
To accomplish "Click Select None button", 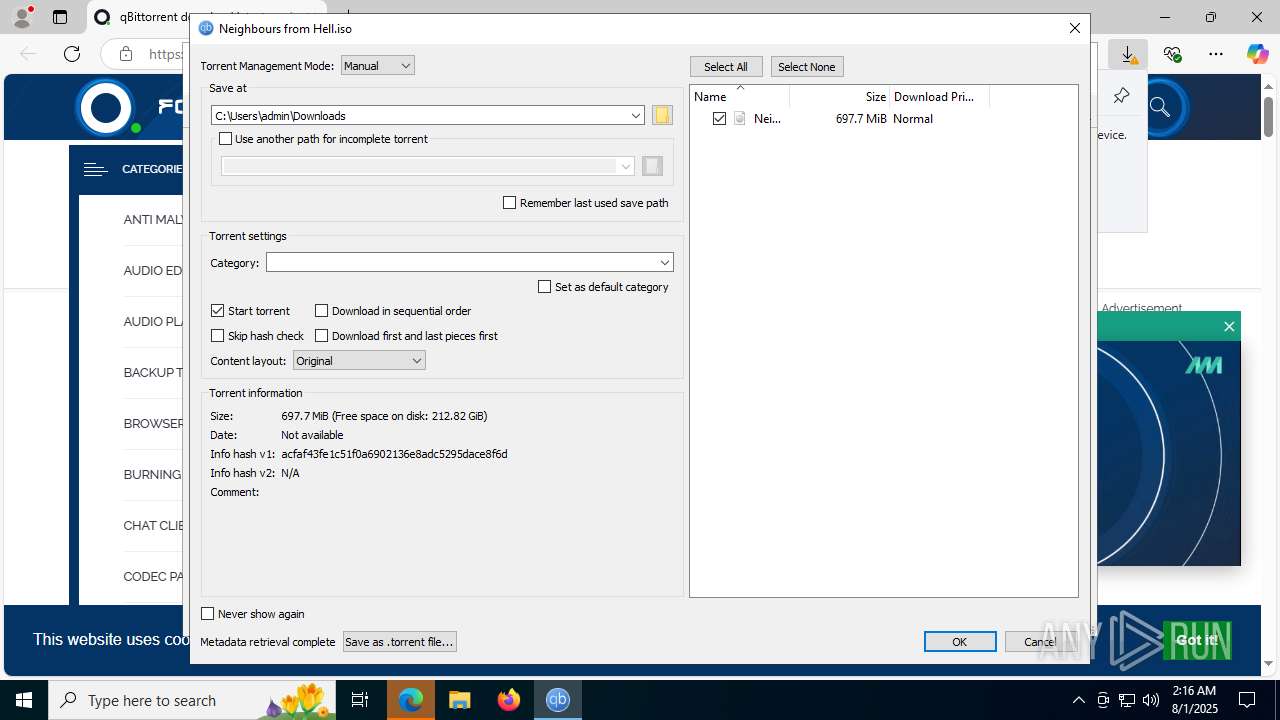I will point(806,67).
